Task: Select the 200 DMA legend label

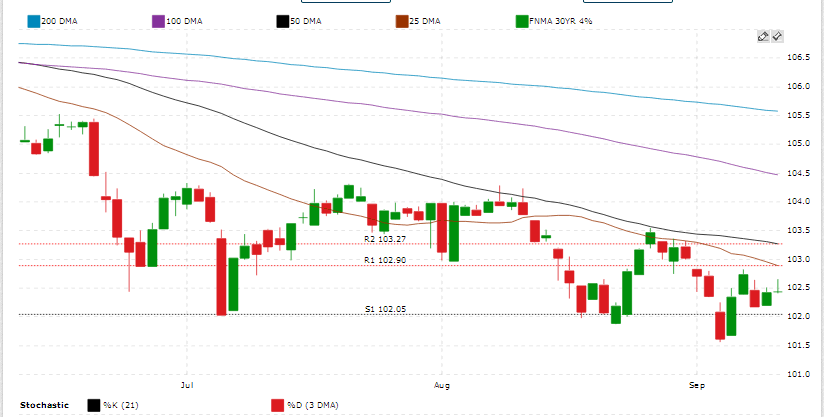Action: point(59,22)
